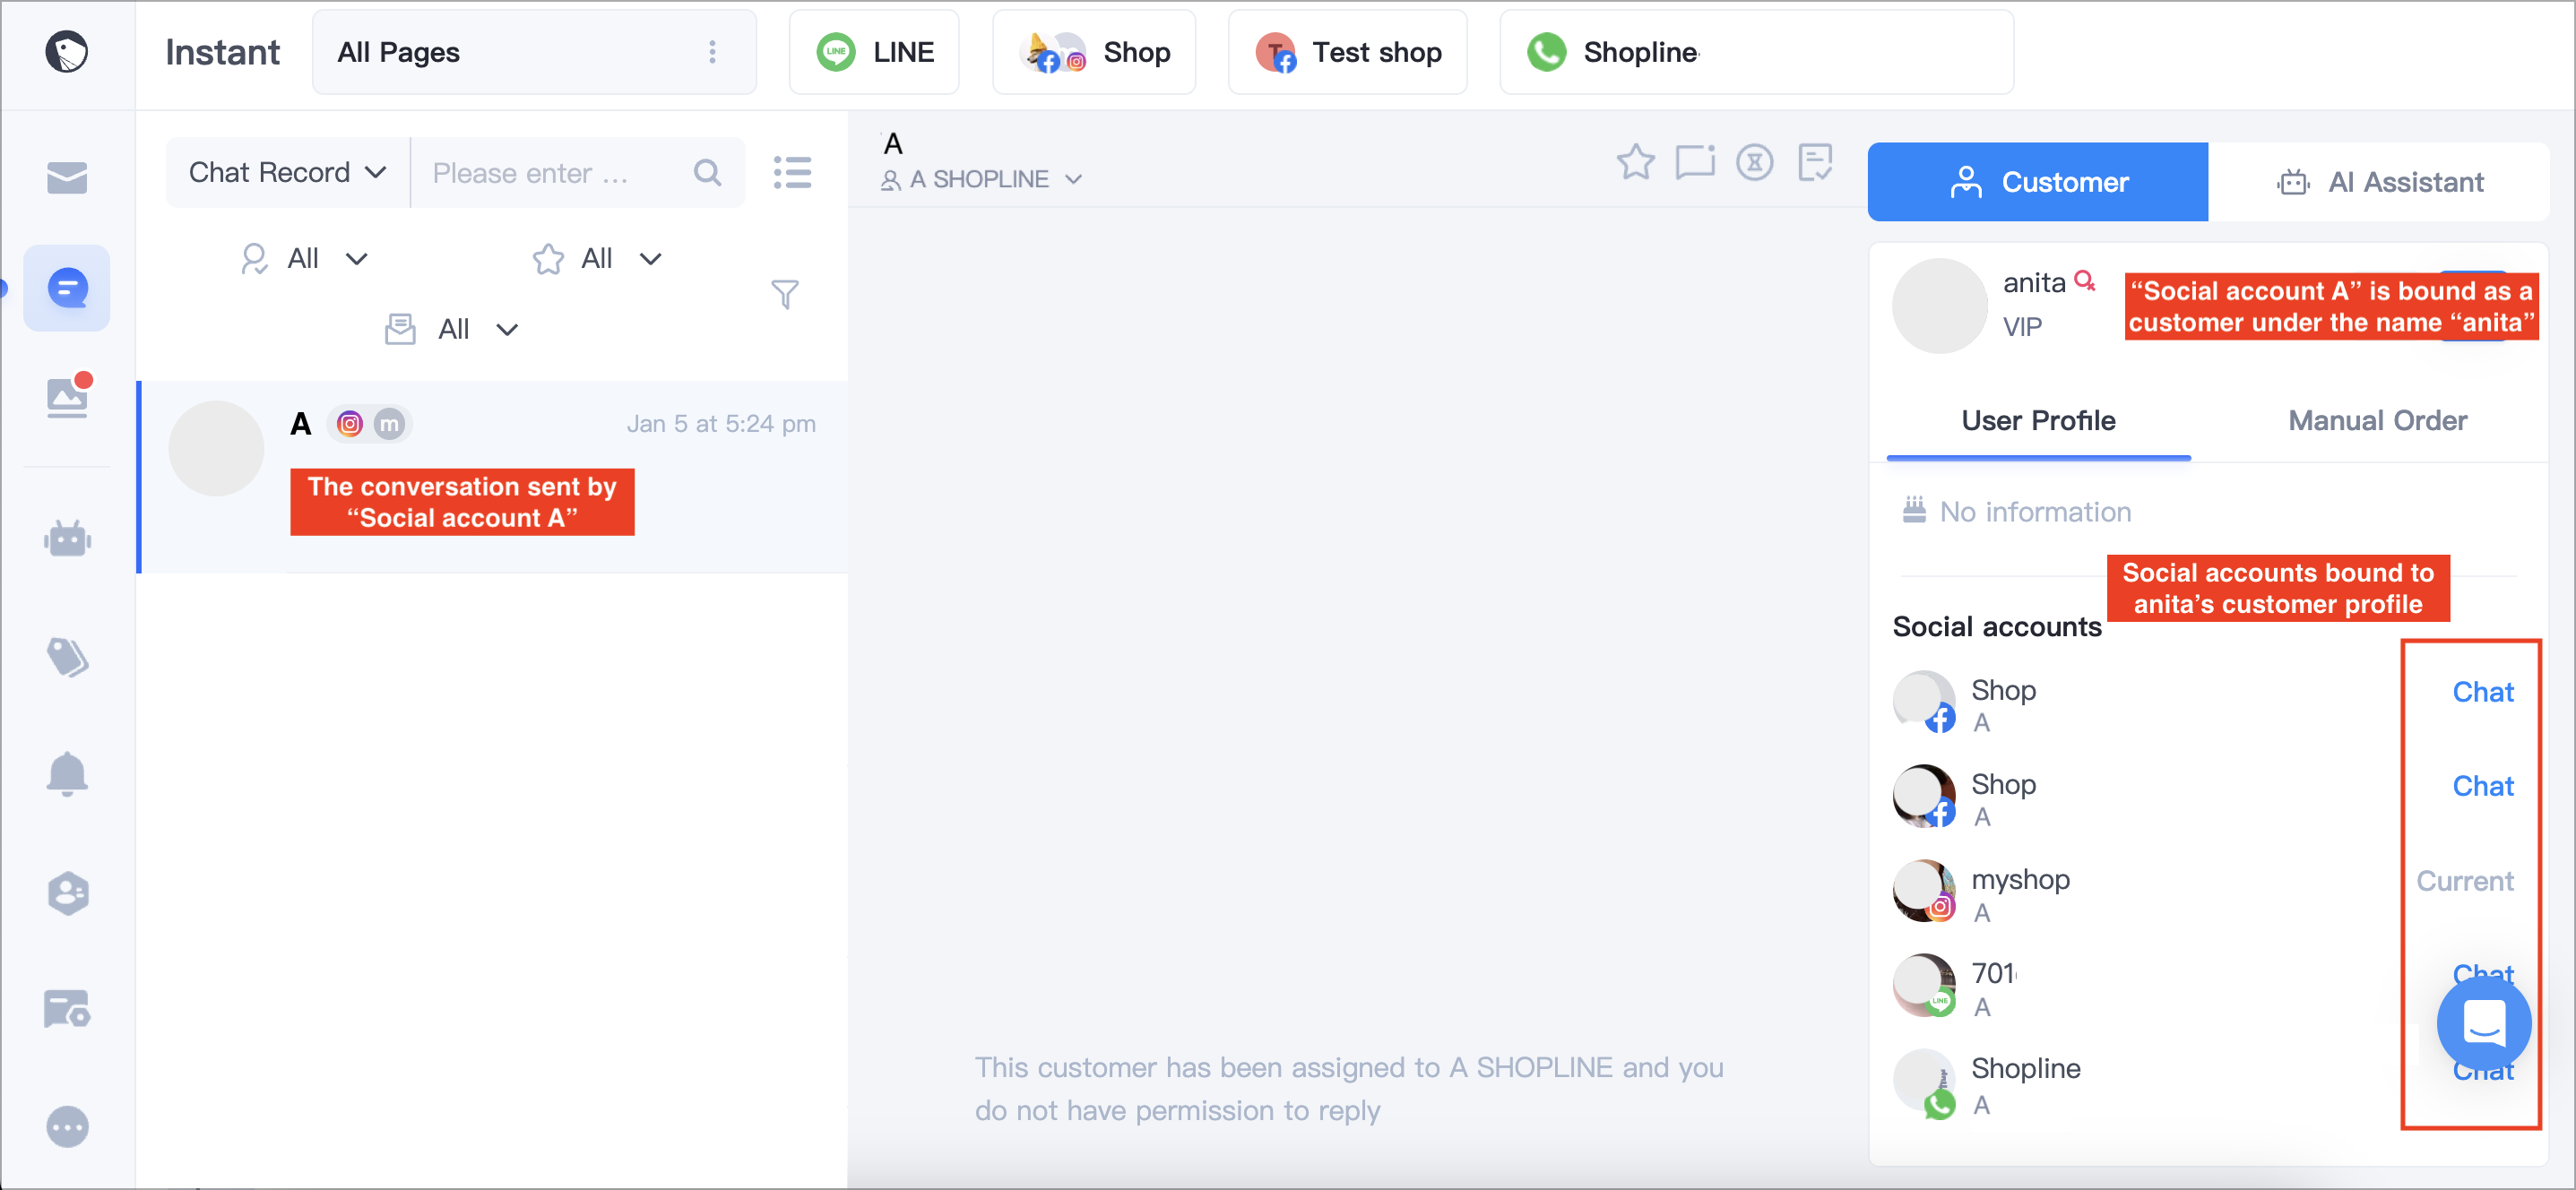The height and width of the screenshot is (1190, 2576).
Task: Star the current conversation
Action: pyautogui.click(x=1635, y=162)
